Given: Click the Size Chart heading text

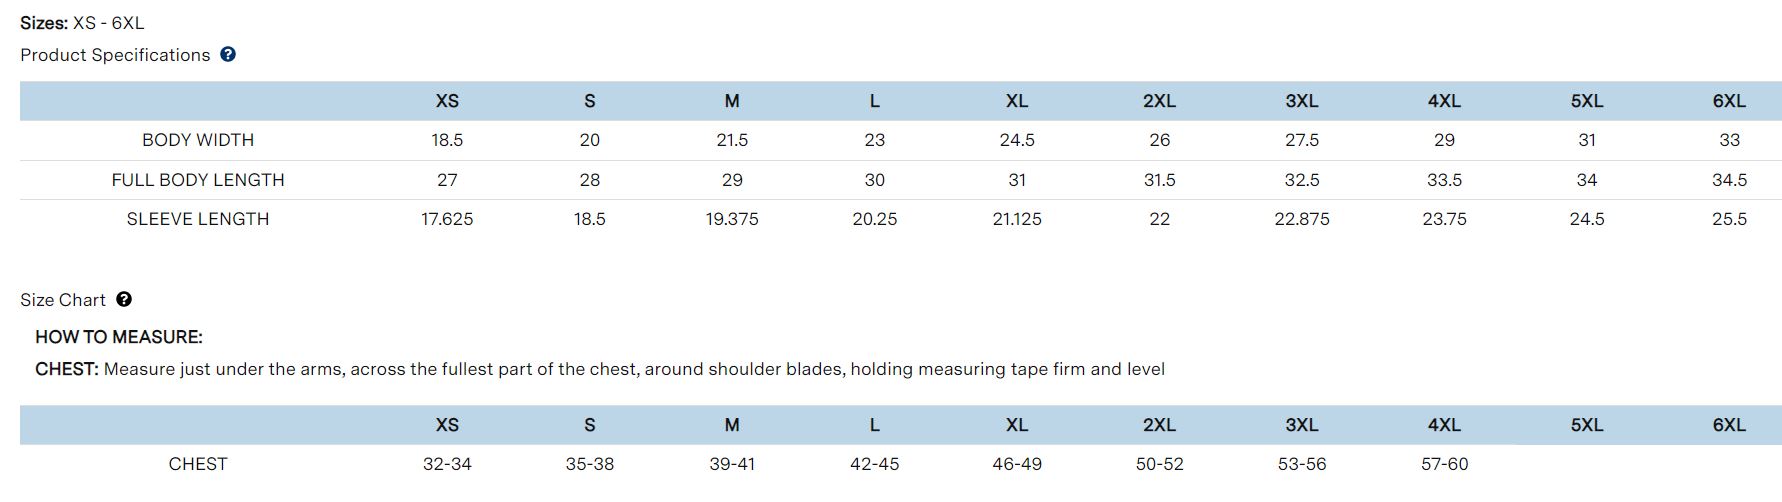Looking at the screenshot, I should 63,300.
